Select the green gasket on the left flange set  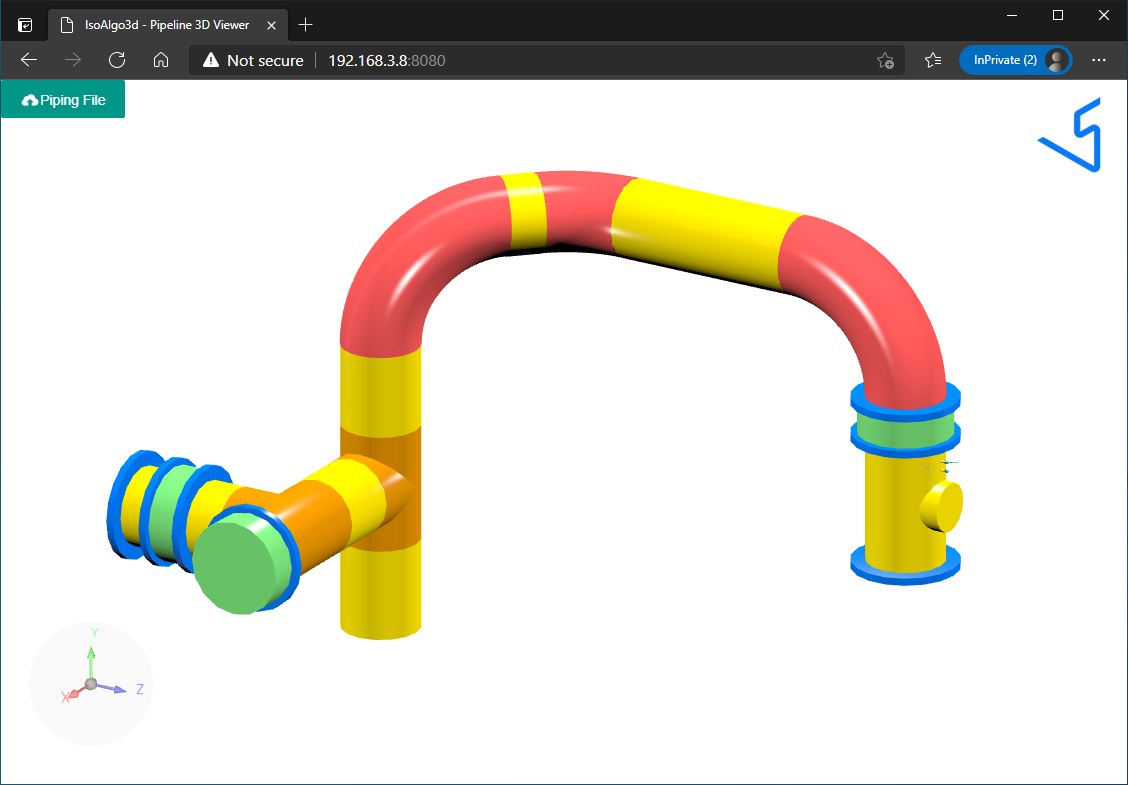(x=170, y=512)
